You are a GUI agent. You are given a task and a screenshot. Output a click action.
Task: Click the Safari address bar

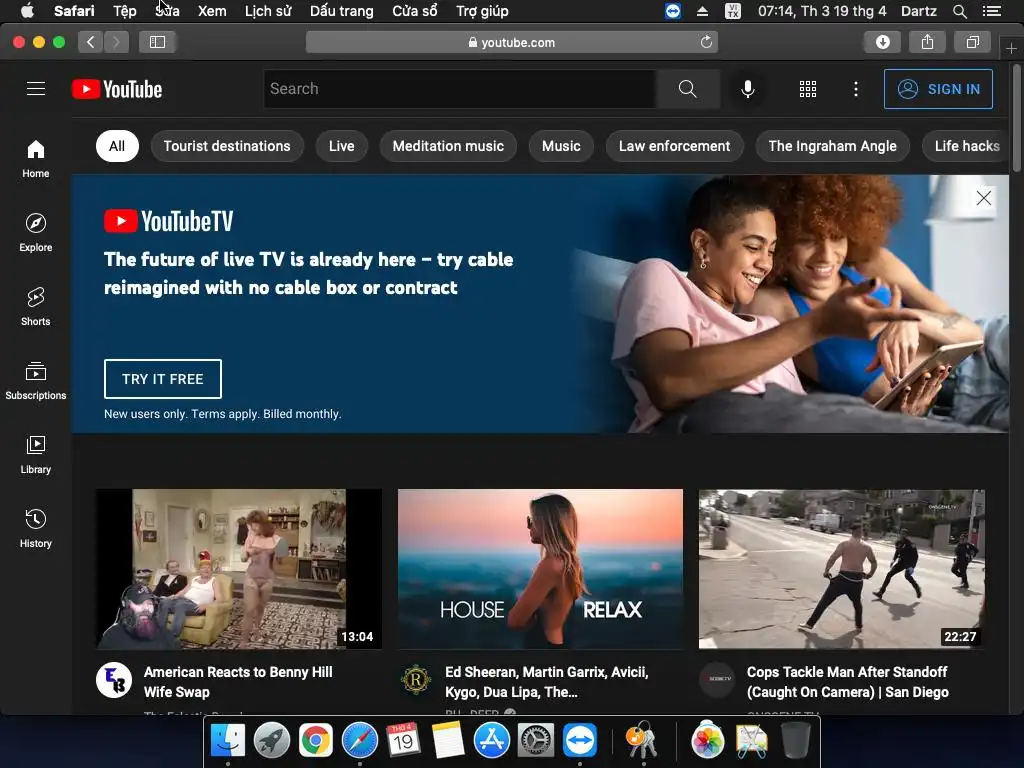512,42
